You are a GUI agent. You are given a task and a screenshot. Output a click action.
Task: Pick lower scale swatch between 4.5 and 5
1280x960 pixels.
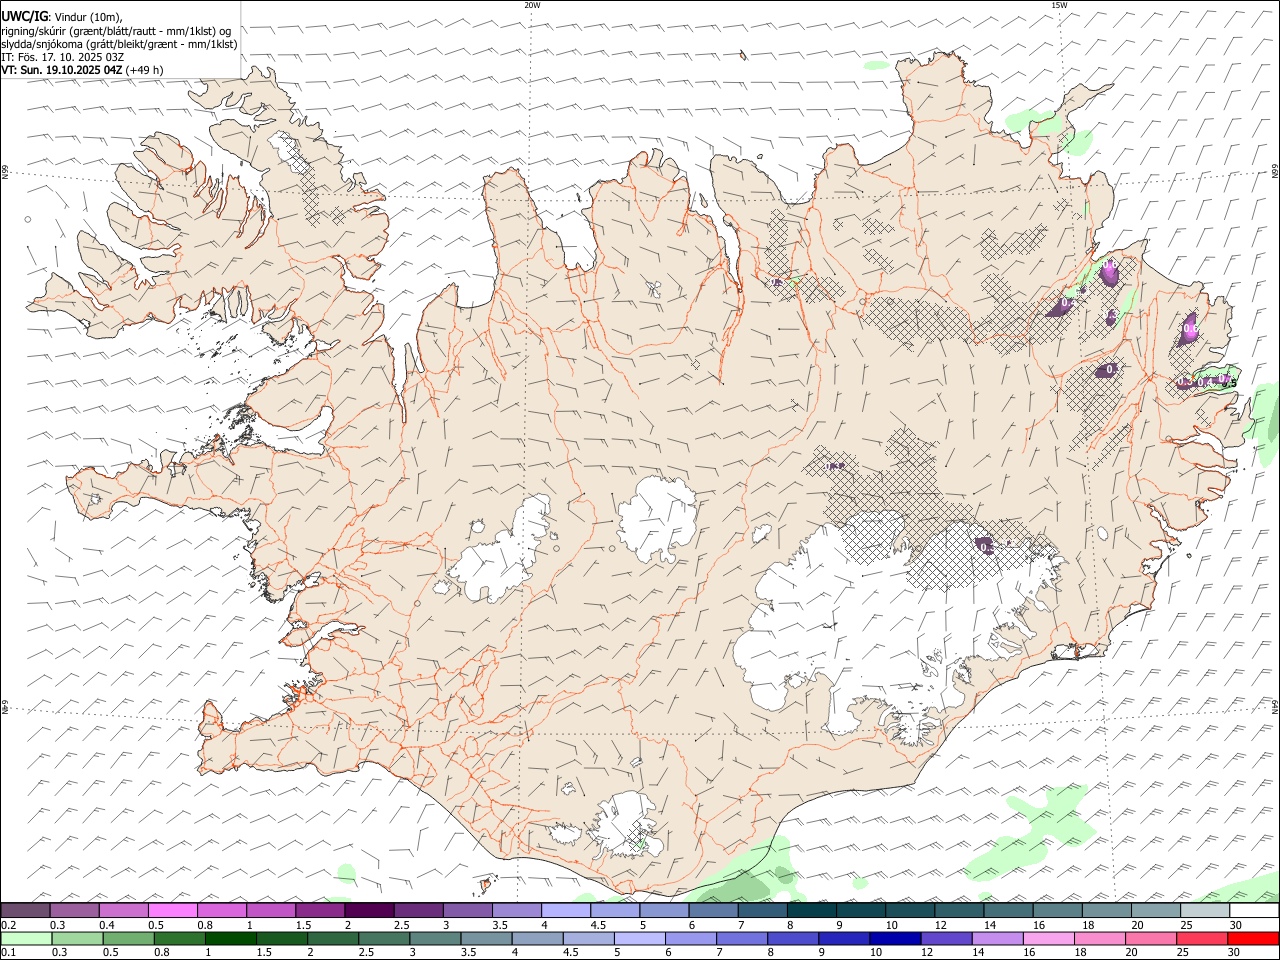589,939
